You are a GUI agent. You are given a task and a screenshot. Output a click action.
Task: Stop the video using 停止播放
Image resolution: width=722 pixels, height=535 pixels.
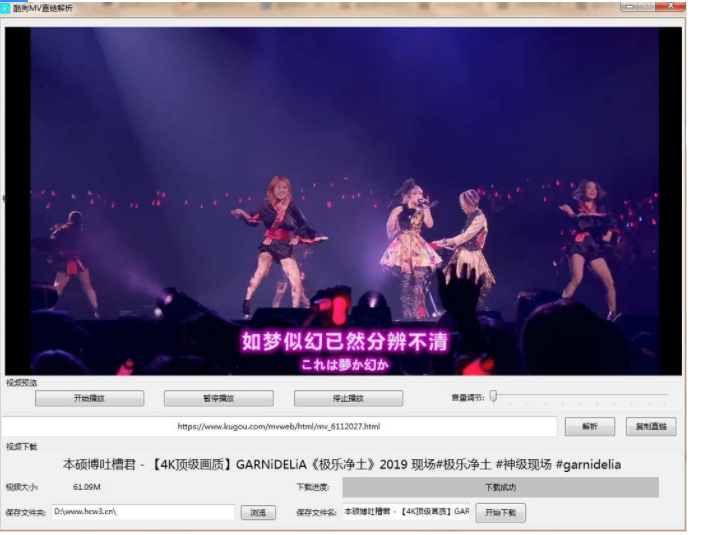pyautogui.click(x=349, y=398)
